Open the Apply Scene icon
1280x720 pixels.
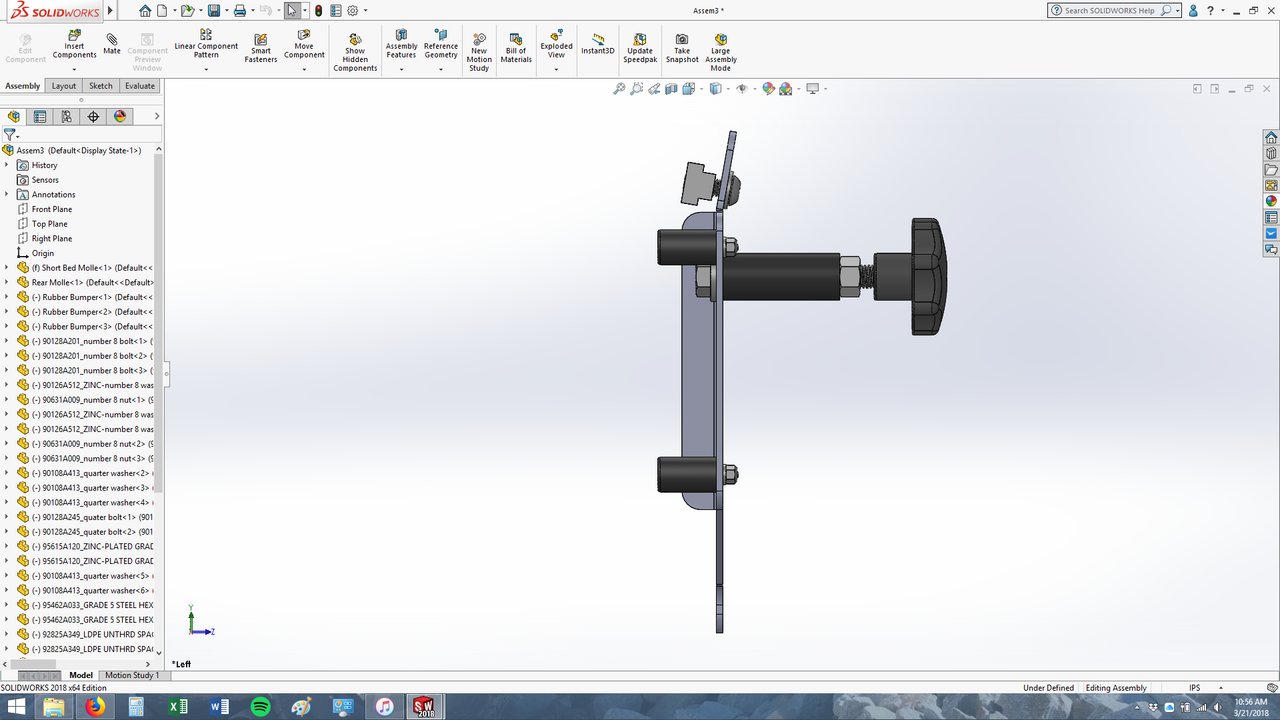click(x=786, y=89)
